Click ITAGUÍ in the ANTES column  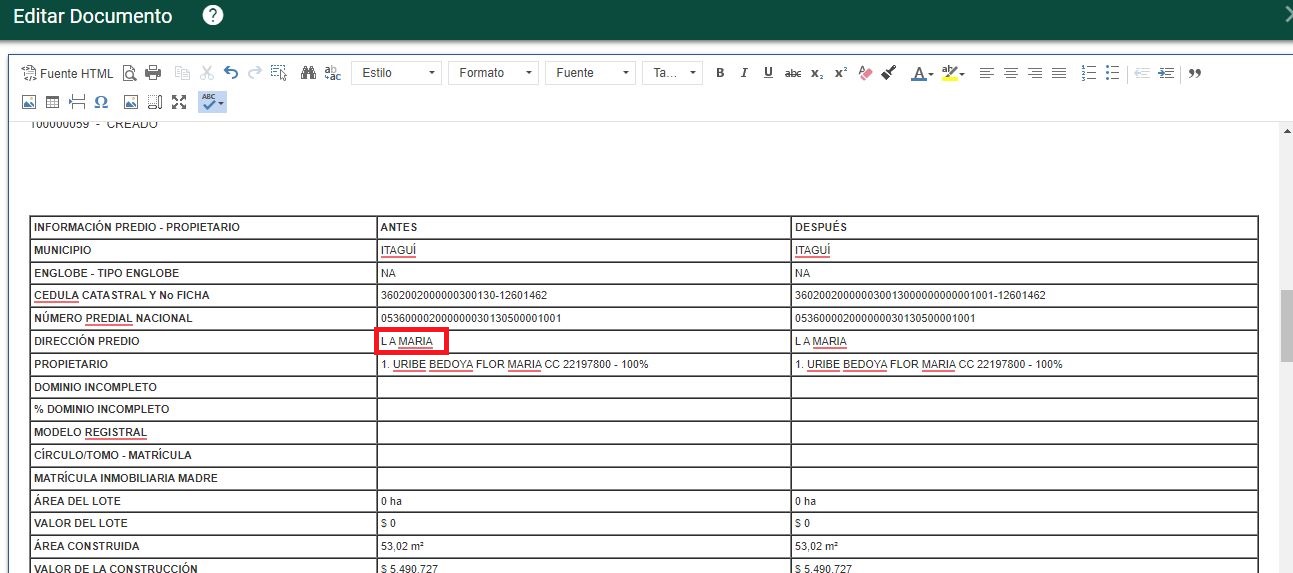398,250
